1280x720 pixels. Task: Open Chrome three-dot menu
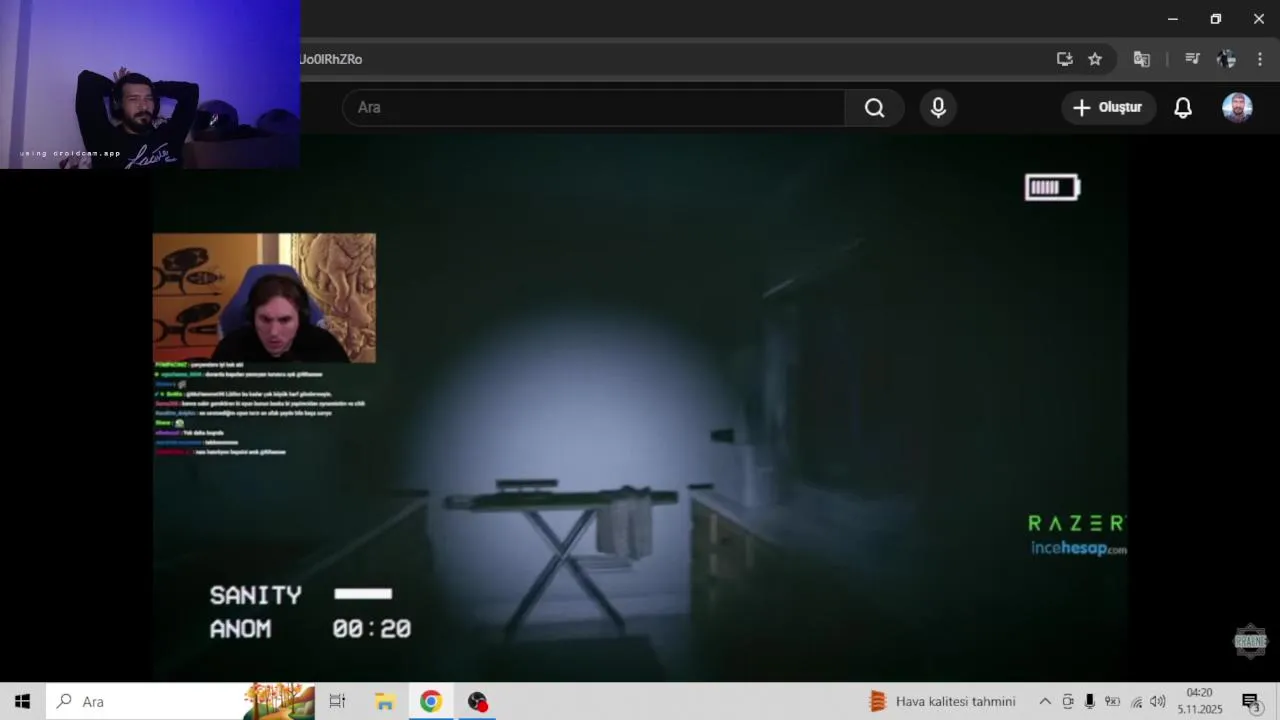tap(1260, 59)
